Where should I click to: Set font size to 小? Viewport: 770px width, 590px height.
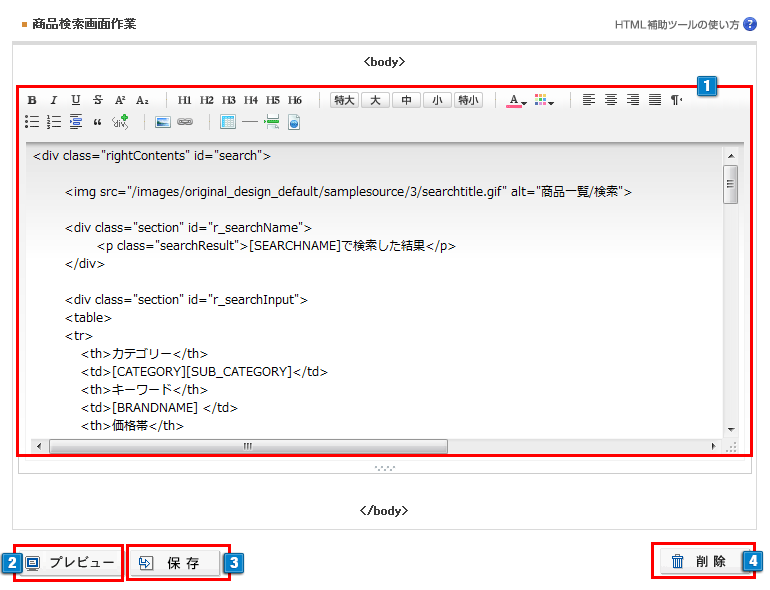tap(437, 100)
